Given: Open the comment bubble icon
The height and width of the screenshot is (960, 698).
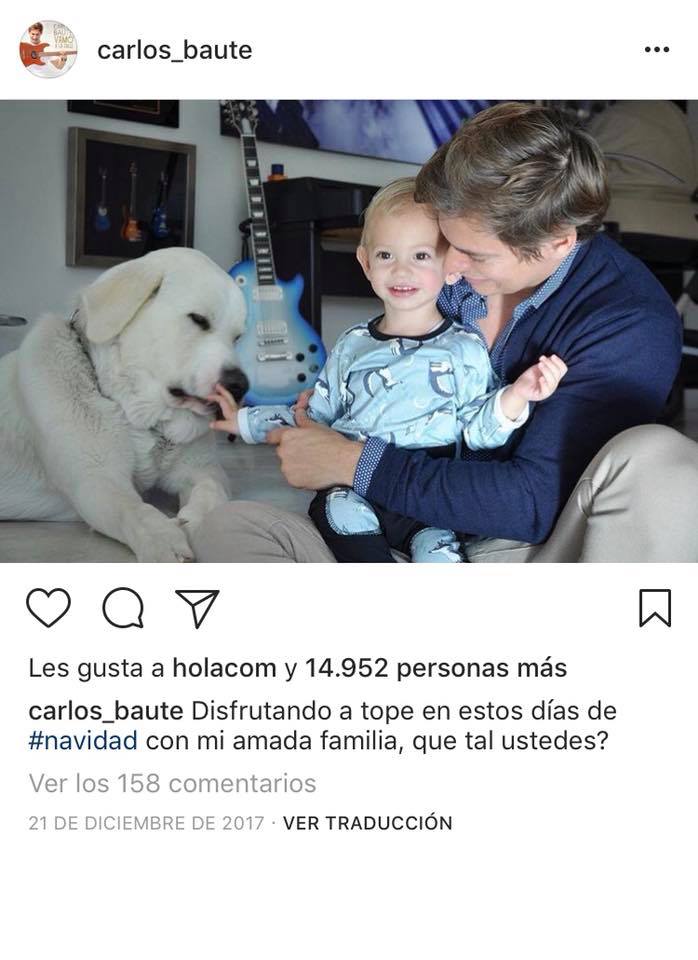Looking at the screenshot, I should [123, 608].
